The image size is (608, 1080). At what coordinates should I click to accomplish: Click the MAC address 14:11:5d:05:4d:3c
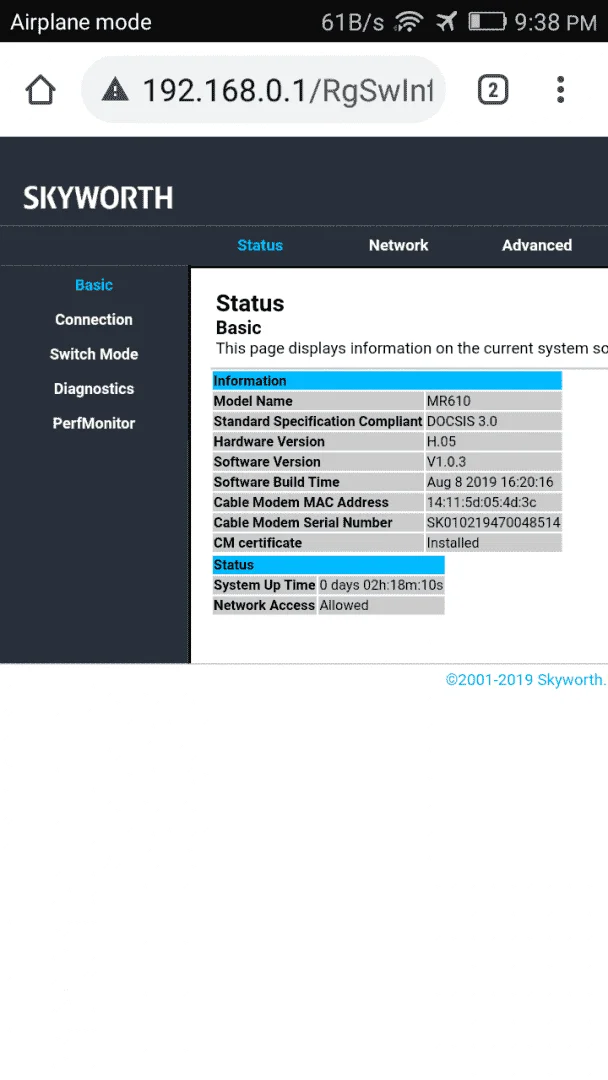(493, 502)
